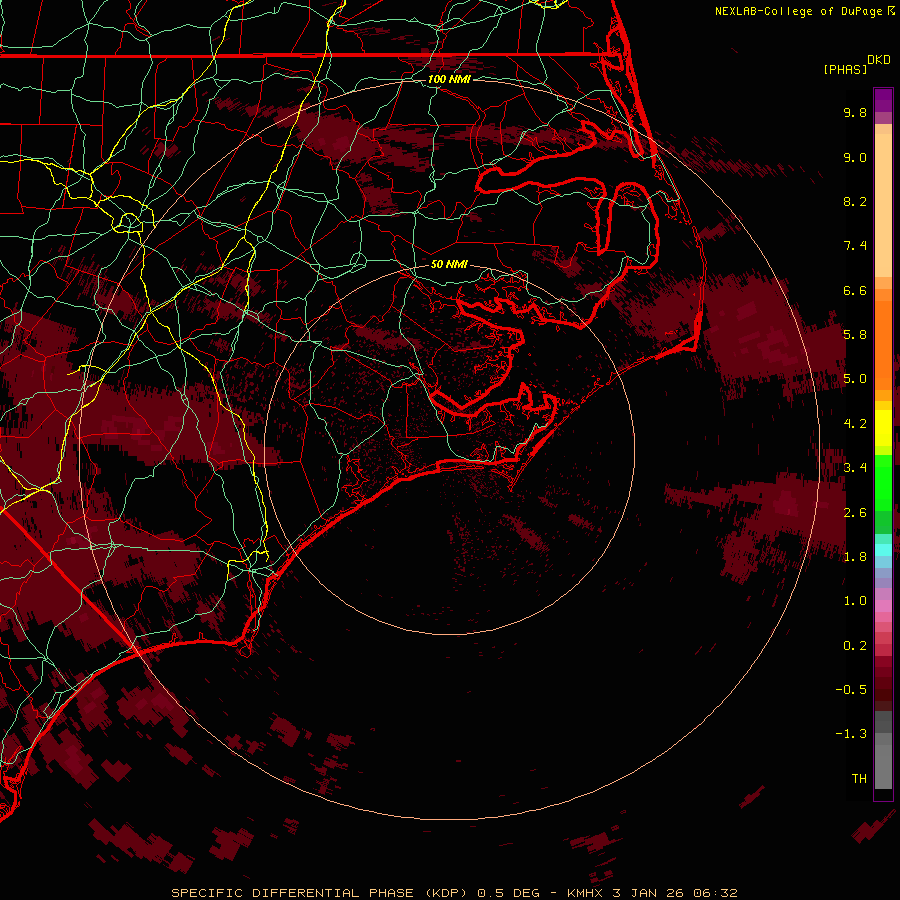Select the 5.0 scale value
Screen dimensions: 900x900
(855, 379)
